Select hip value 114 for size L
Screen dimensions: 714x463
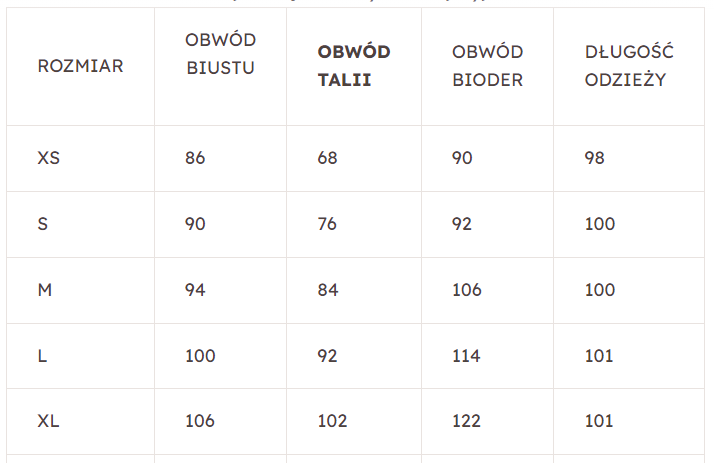(466, 356)
